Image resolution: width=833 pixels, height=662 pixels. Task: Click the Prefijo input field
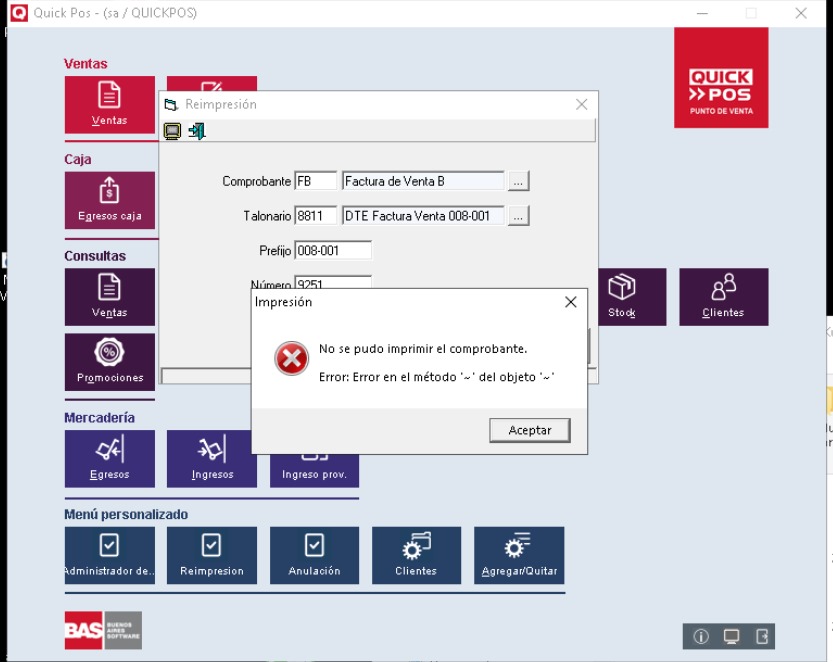[x=333, y=250]
